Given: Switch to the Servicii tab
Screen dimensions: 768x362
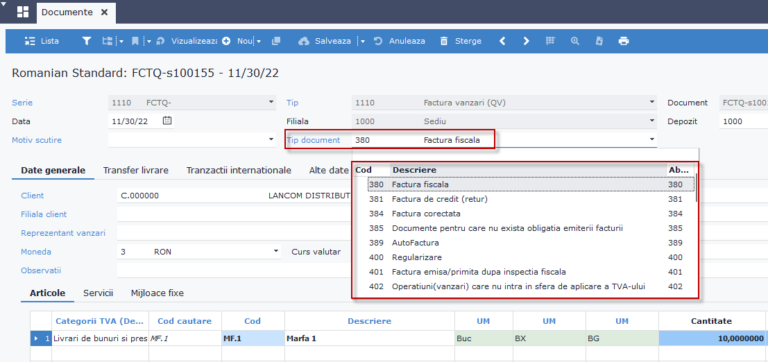Looking at the screenshot, I should click(98, 293).
